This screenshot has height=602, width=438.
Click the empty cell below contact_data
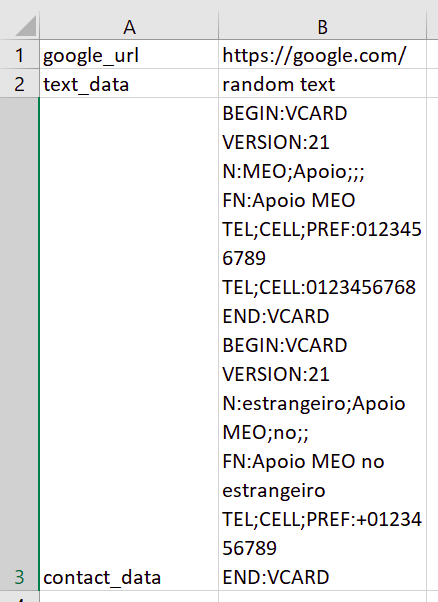click(x=129, y=597)
